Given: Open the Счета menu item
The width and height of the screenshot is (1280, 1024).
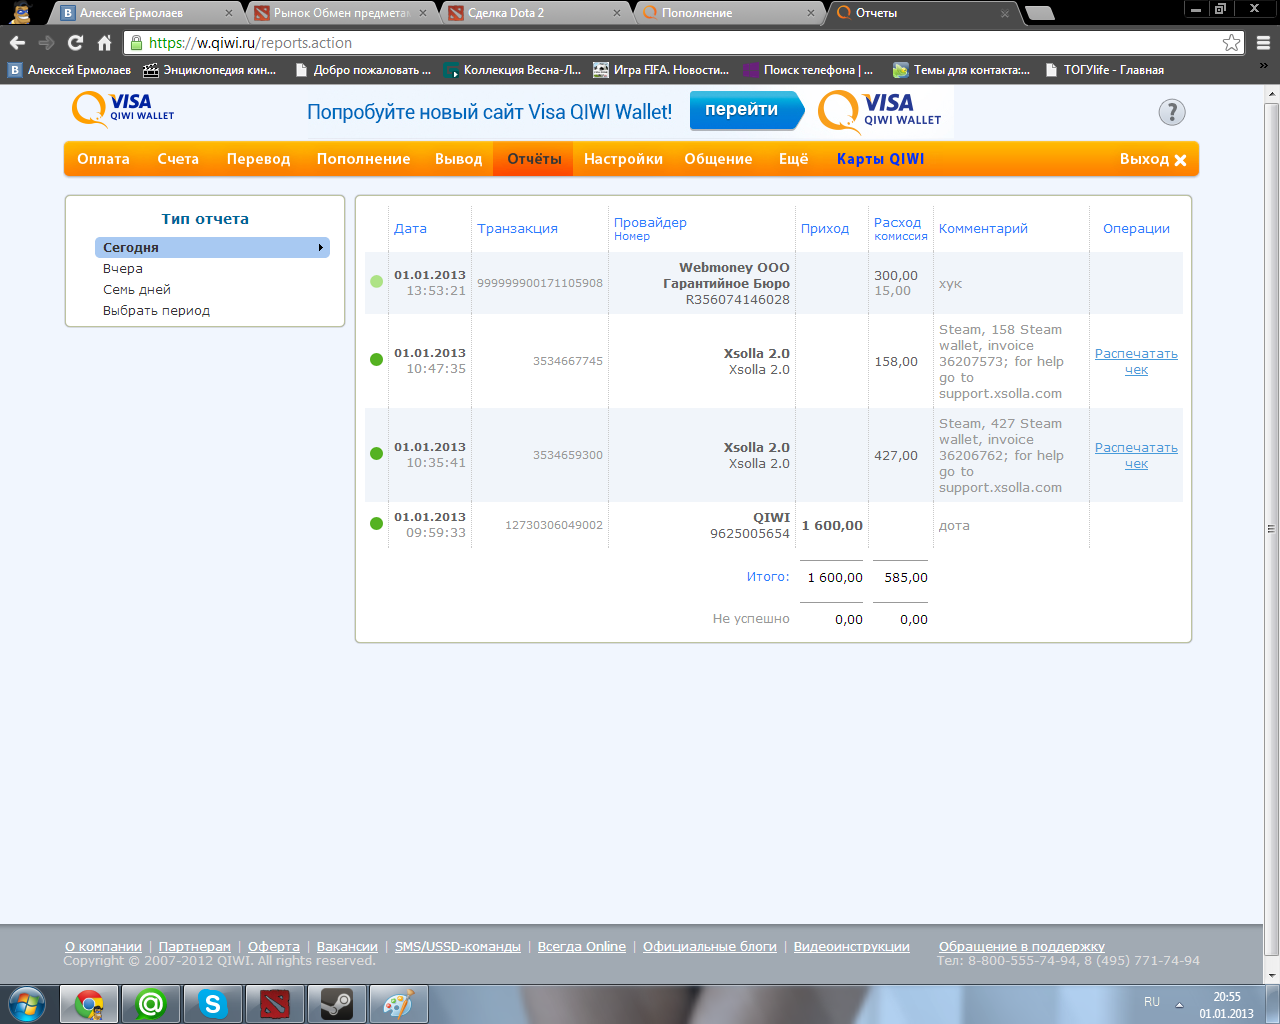Looking at the screenshot, I should click(x=178, y=159).
